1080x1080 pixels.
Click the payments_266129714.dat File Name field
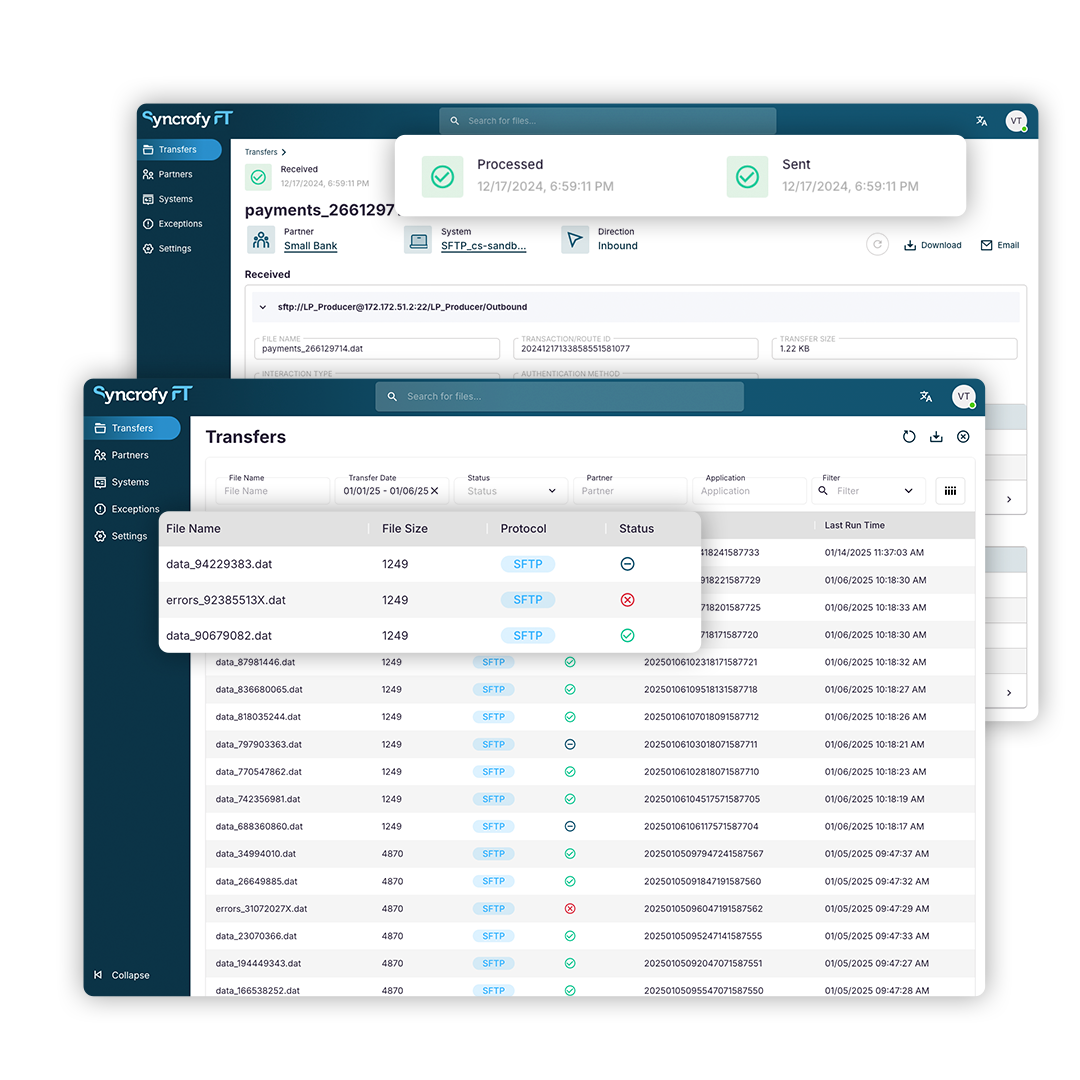[377, 349]
